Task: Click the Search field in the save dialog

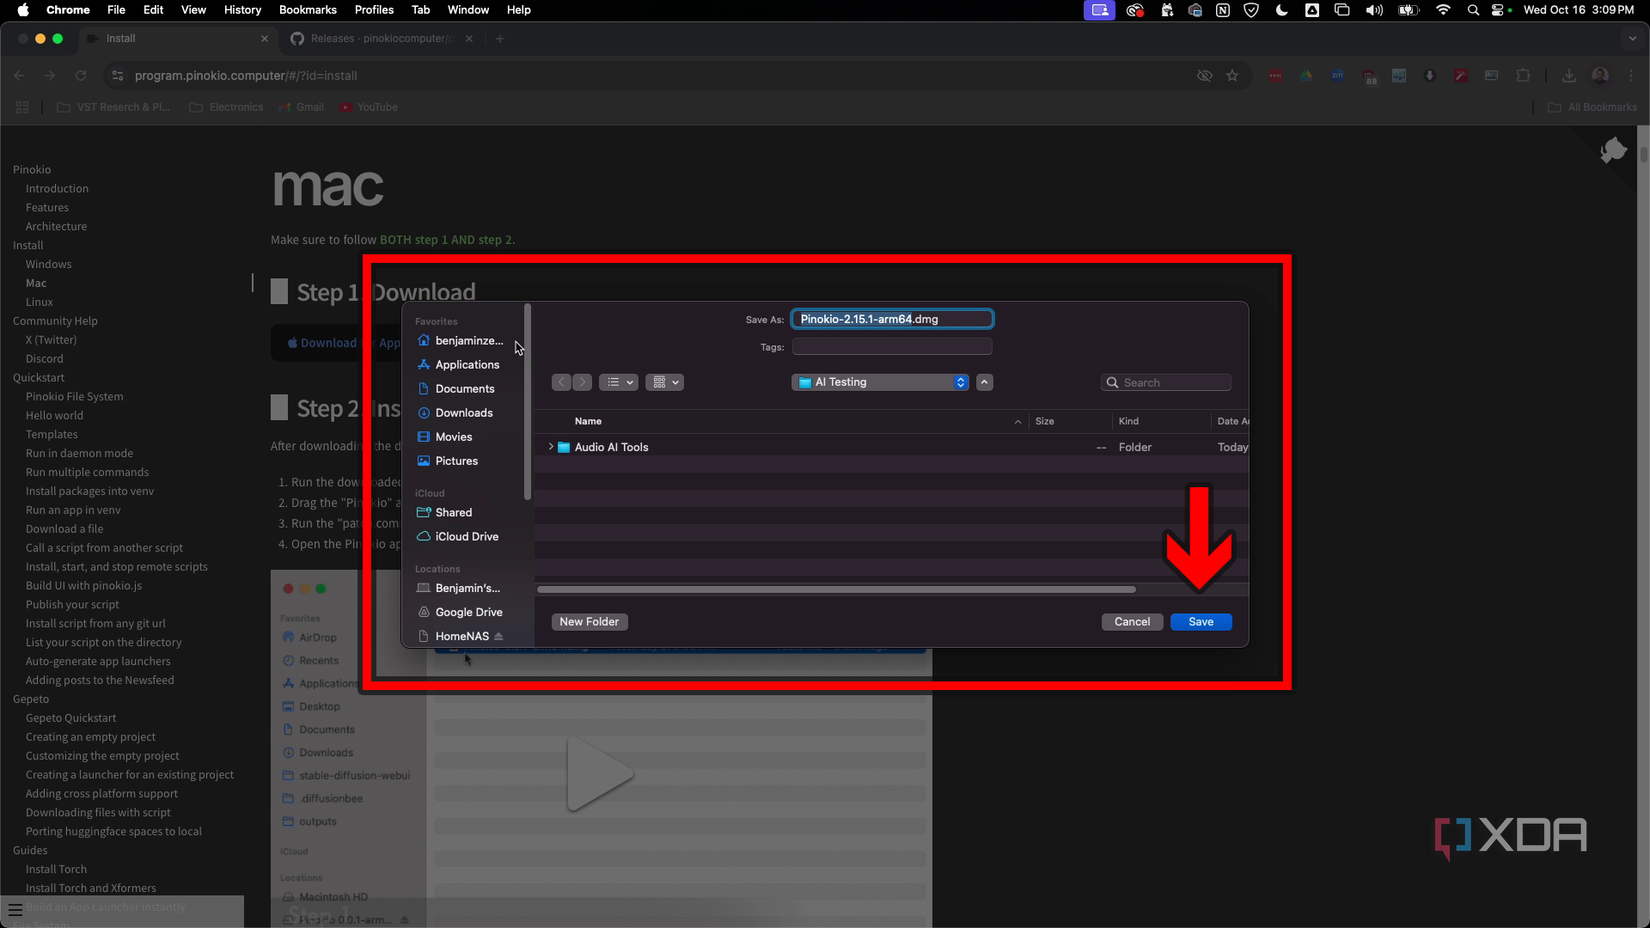Action: (x=1166, y=383)
